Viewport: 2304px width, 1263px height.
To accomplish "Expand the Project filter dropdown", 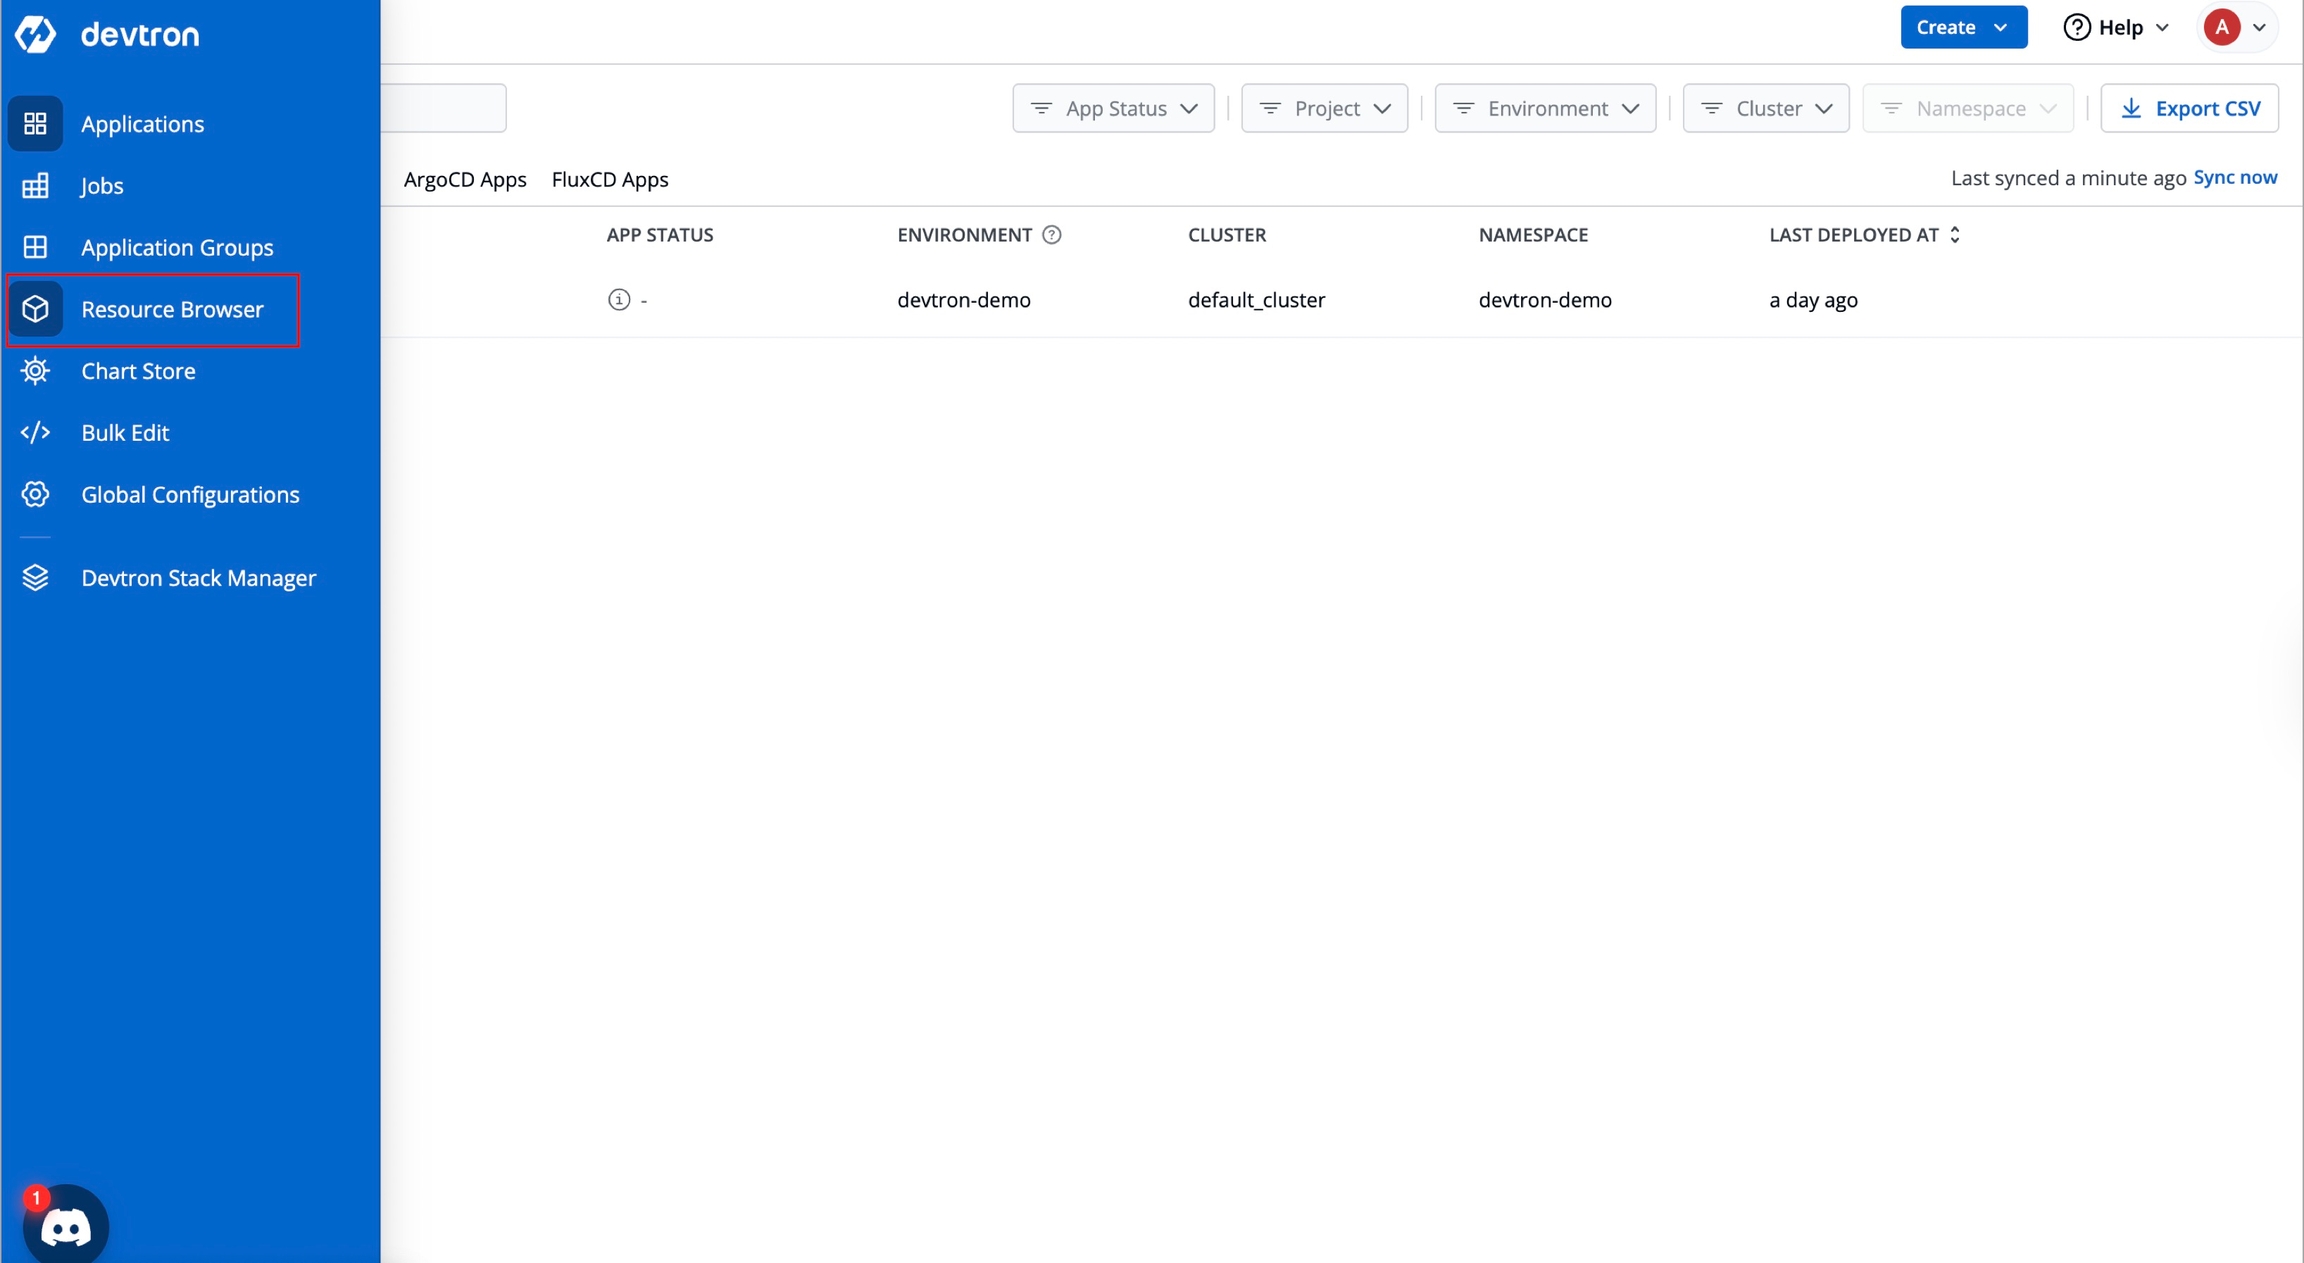I will tap(1324, 108).
